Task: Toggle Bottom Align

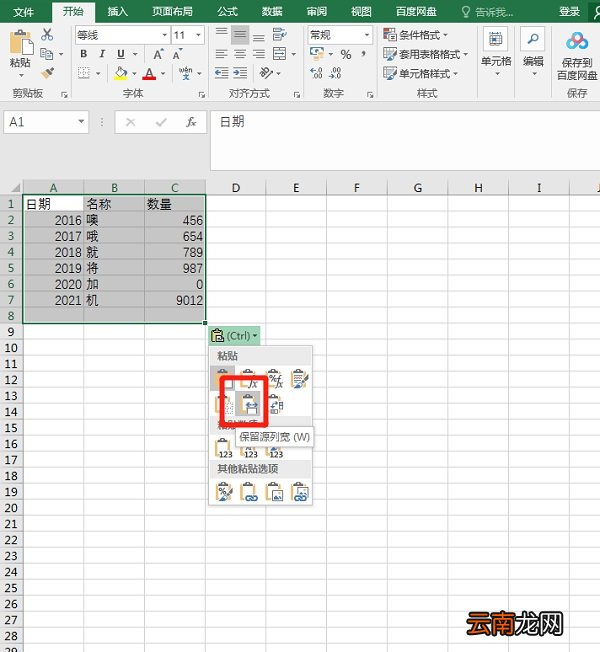Action: pos(259,35)
